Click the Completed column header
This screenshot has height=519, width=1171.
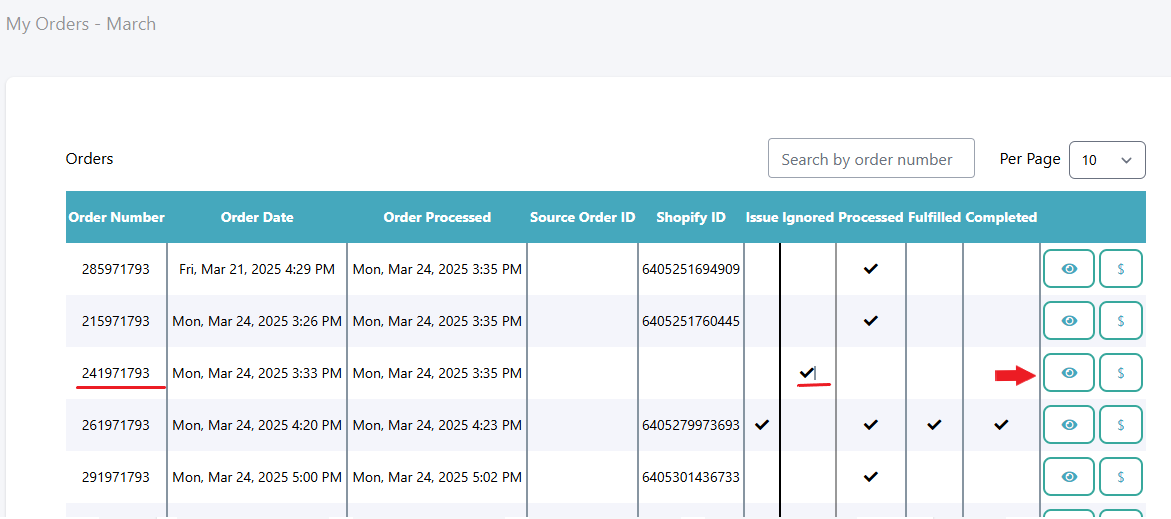1001,217
